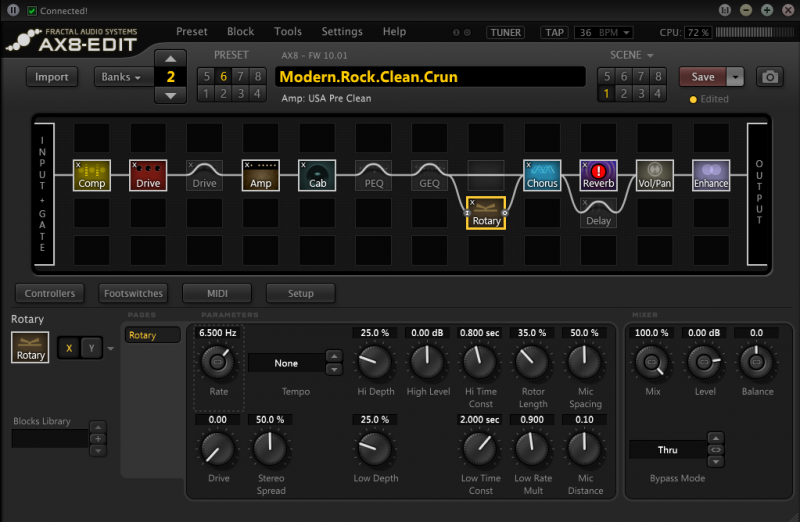Screen dimensions: 800x522
Task: Click the Chorus effect block
Action: pos(542,174)
